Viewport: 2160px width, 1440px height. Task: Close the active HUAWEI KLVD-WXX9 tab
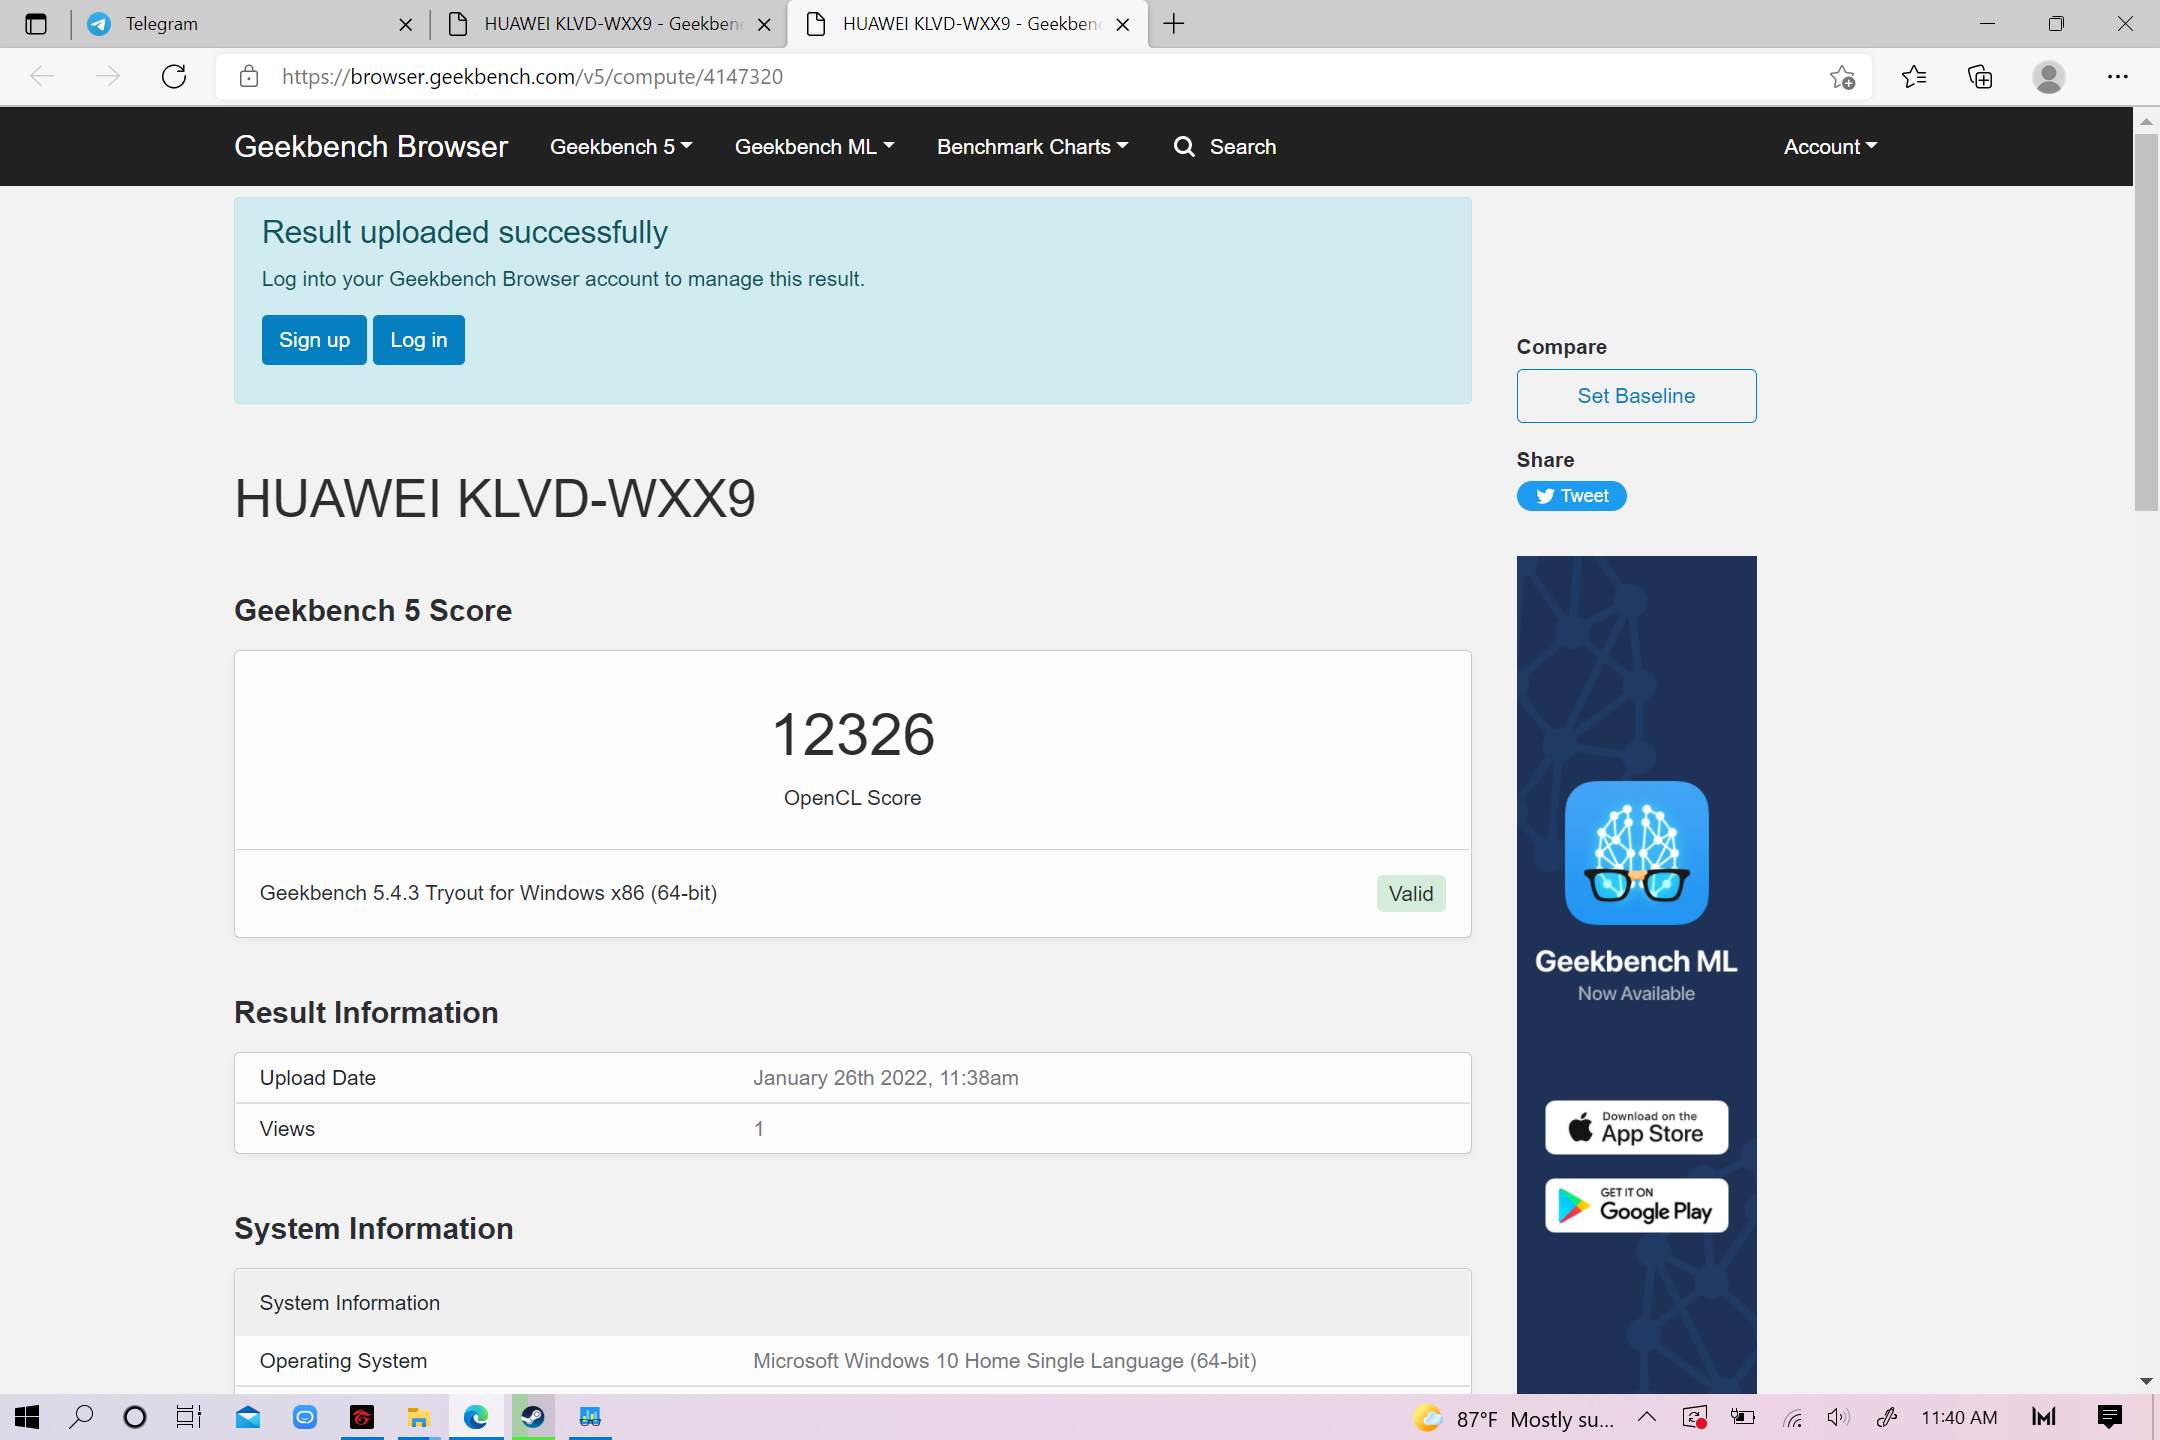tap(1123, 25)
